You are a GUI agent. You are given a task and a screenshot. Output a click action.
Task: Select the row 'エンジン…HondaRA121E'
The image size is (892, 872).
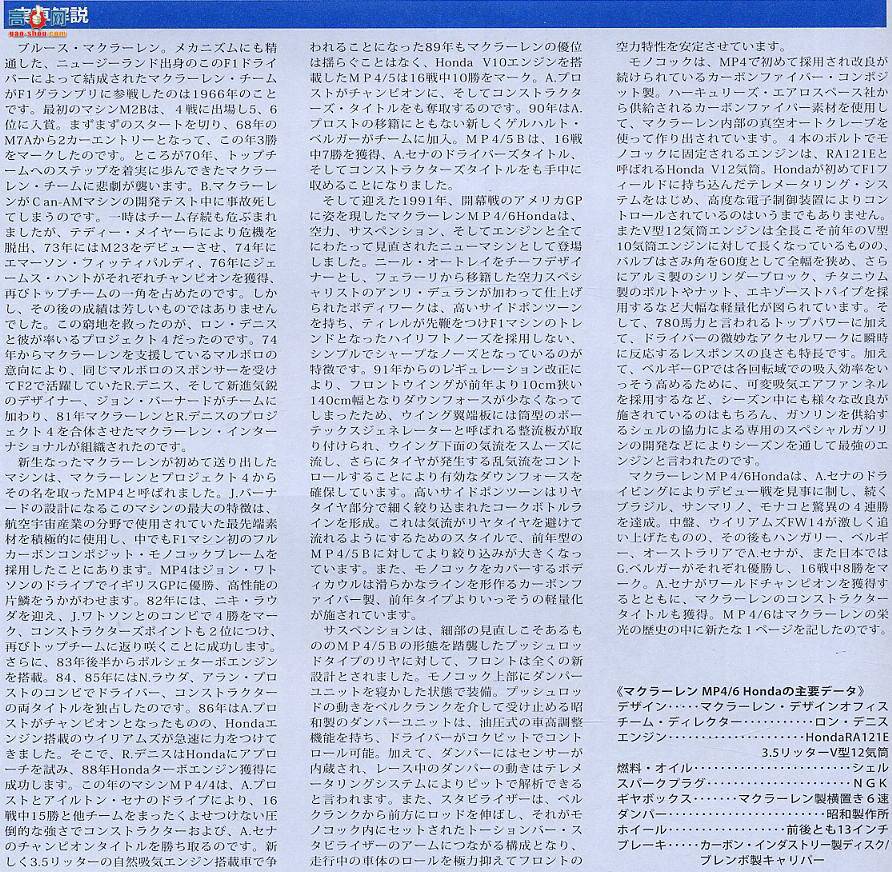point(753,737)
